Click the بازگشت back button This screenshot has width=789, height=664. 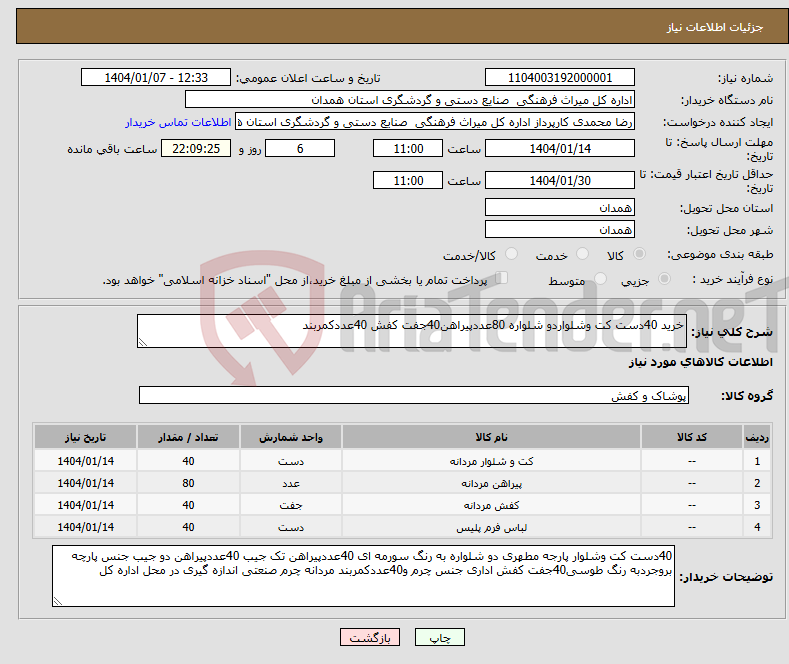(x=370, y=637)
